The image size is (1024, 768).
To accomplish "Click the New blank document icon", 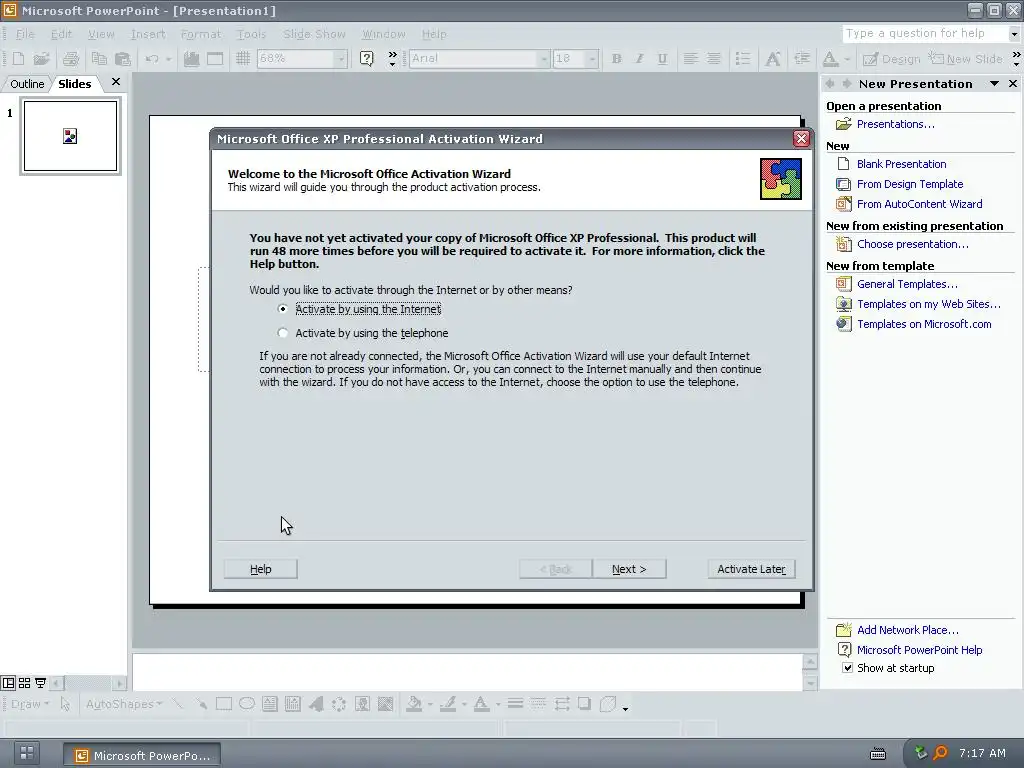I will [x=18, y=59].
